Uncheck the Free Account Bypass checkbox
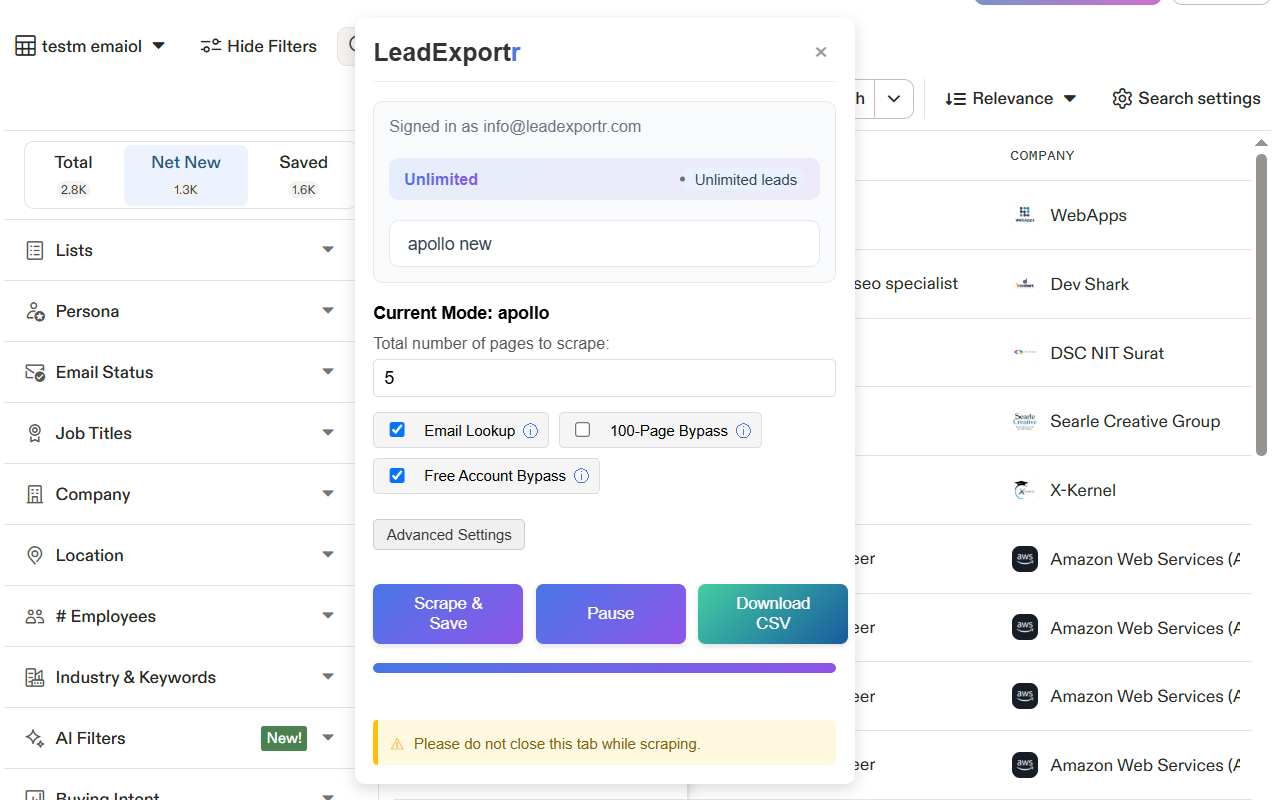The image size is (1280, 800). tap(397, 475)
